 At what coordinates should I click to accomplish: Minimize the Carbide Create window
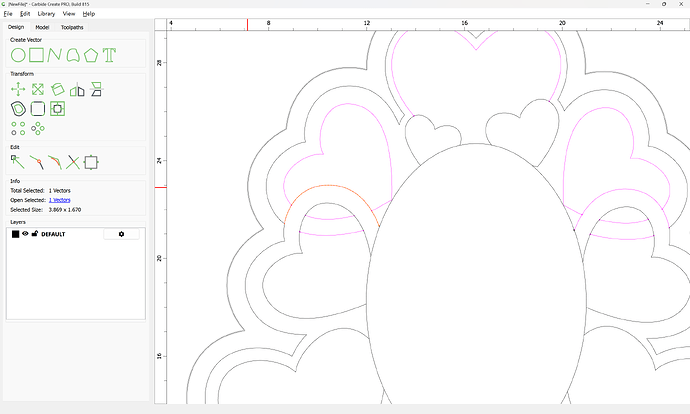648,4
